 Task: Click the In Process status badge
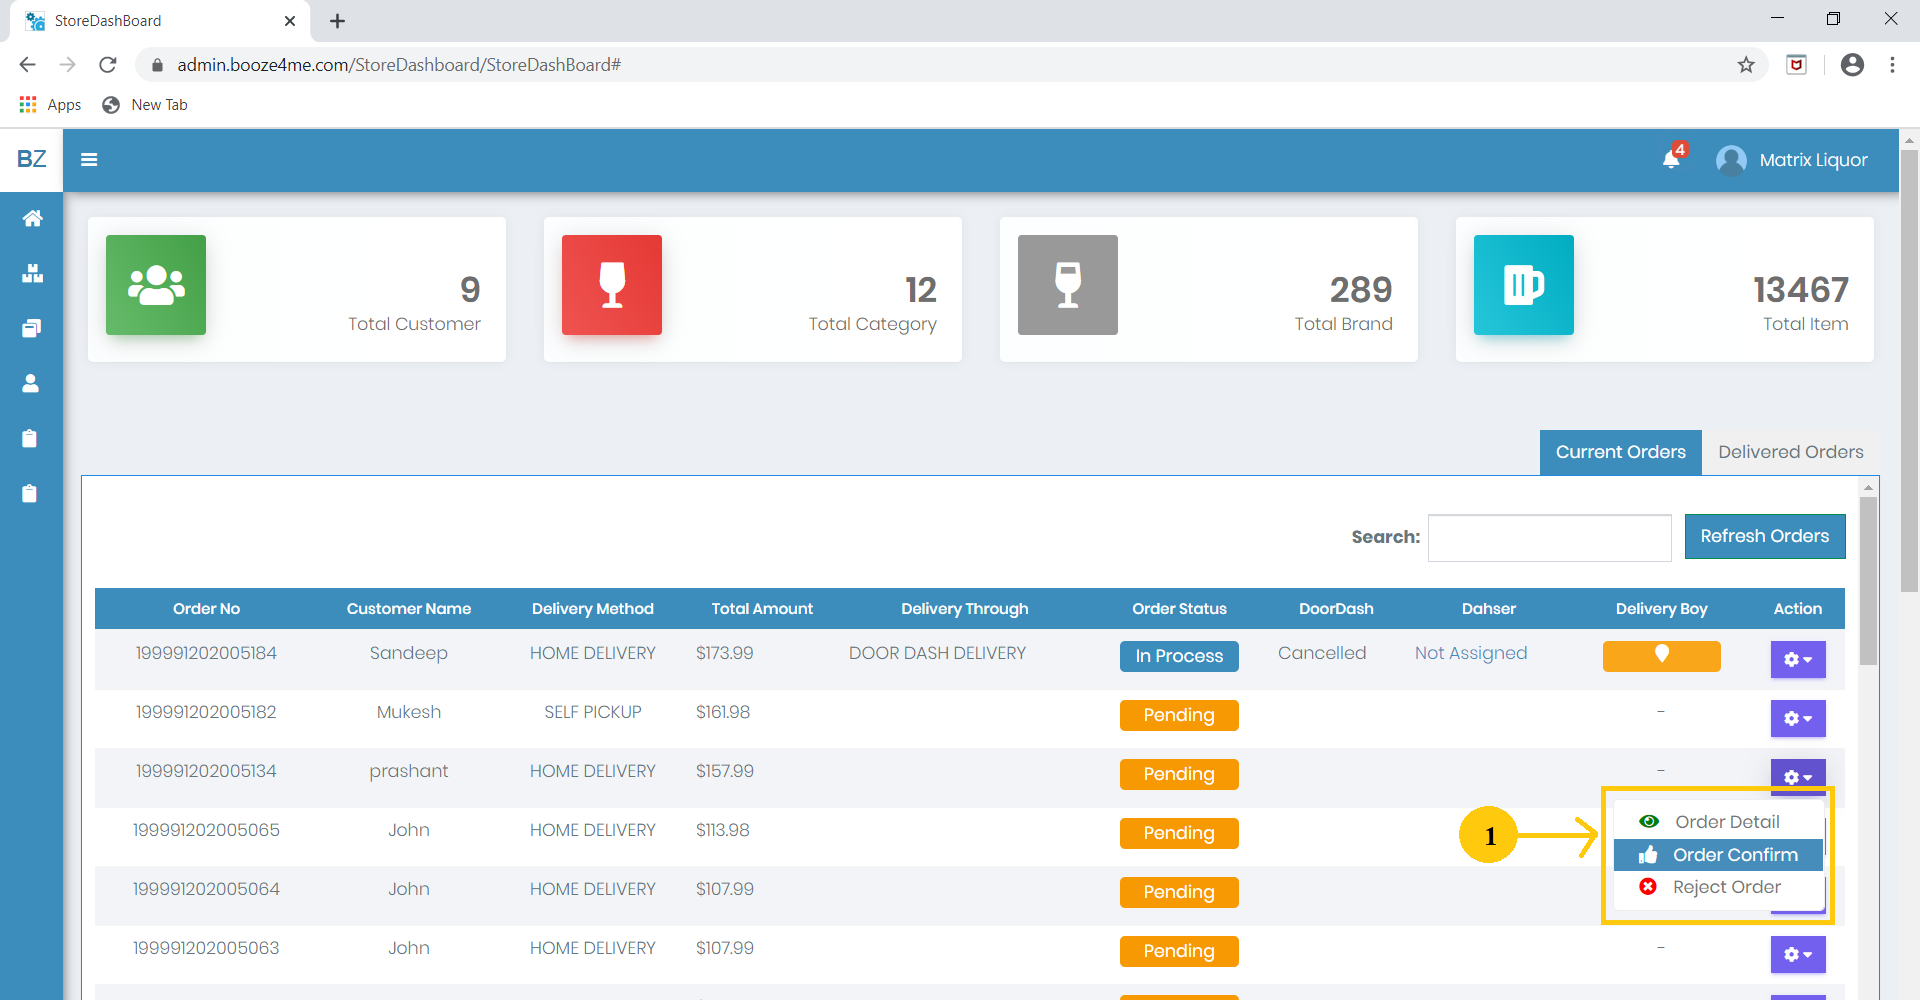(1179, 656)
